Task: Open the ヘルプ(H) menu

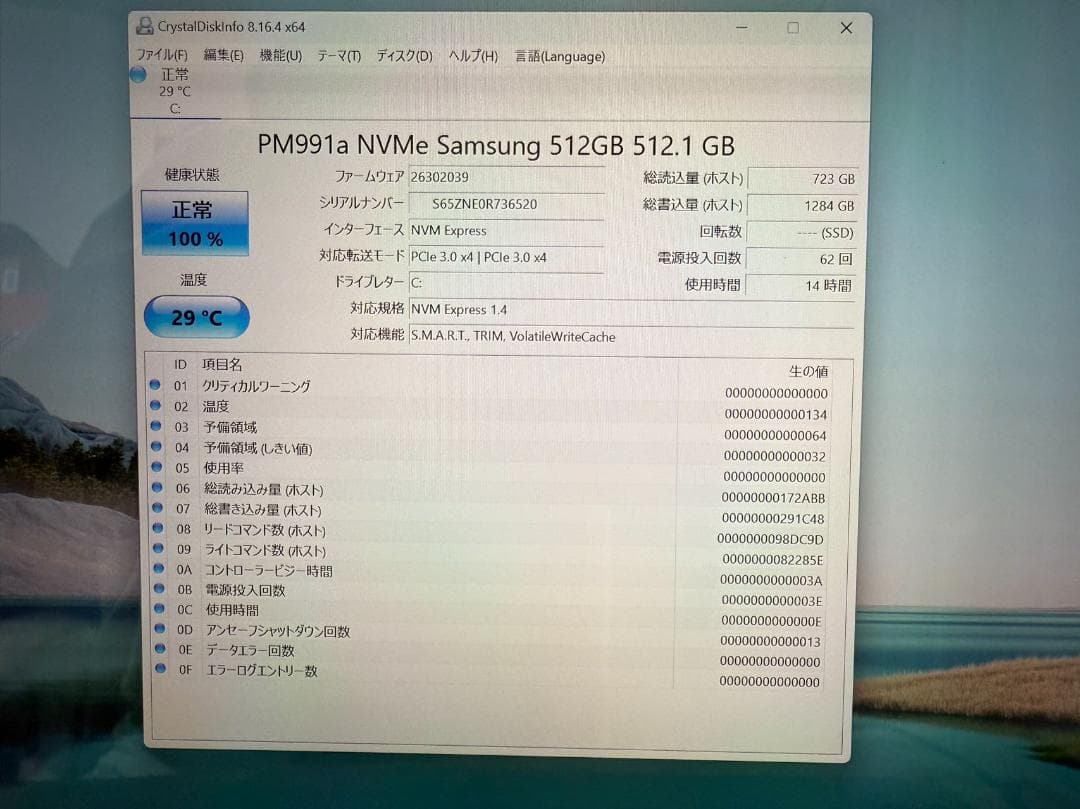Action: pyautogui.click(x=473, y=56)
